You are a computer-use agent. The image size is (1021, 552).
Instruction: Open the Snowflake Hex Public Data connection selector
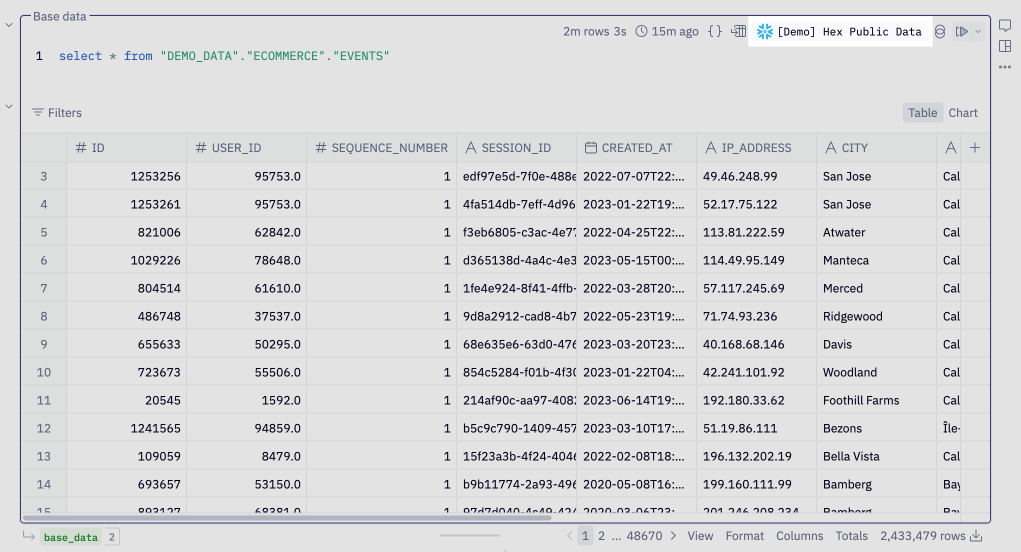point(840,32)
